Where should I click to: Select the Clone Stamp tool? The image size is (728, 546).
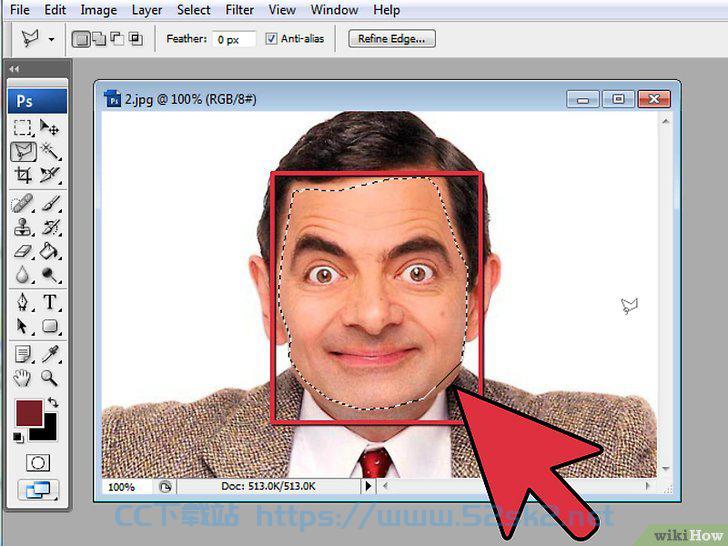(x=22, y=227)
